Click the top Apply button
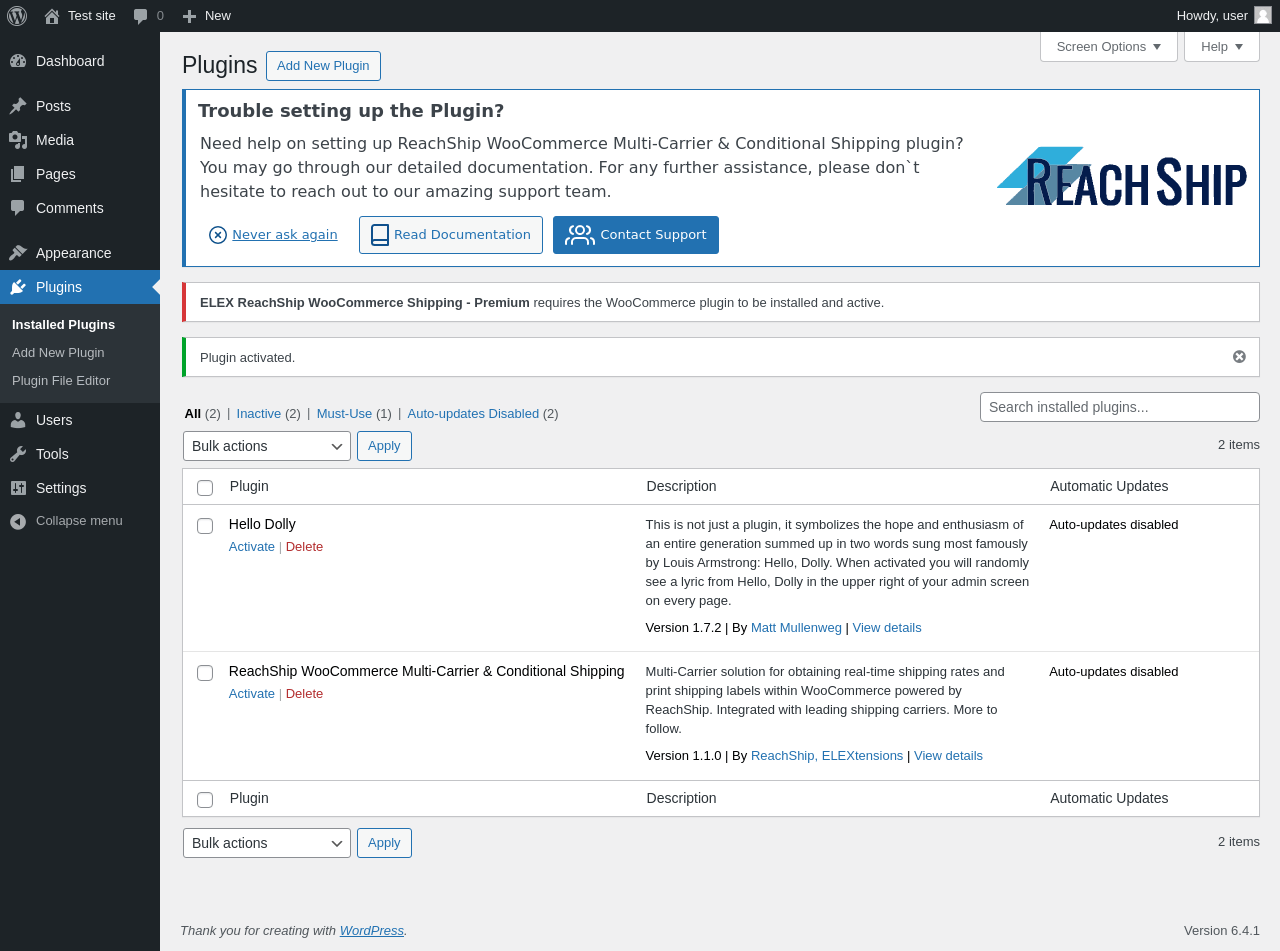Viewport: 1280px width, 951px height. pyautogui.click(x=384, y=446)
